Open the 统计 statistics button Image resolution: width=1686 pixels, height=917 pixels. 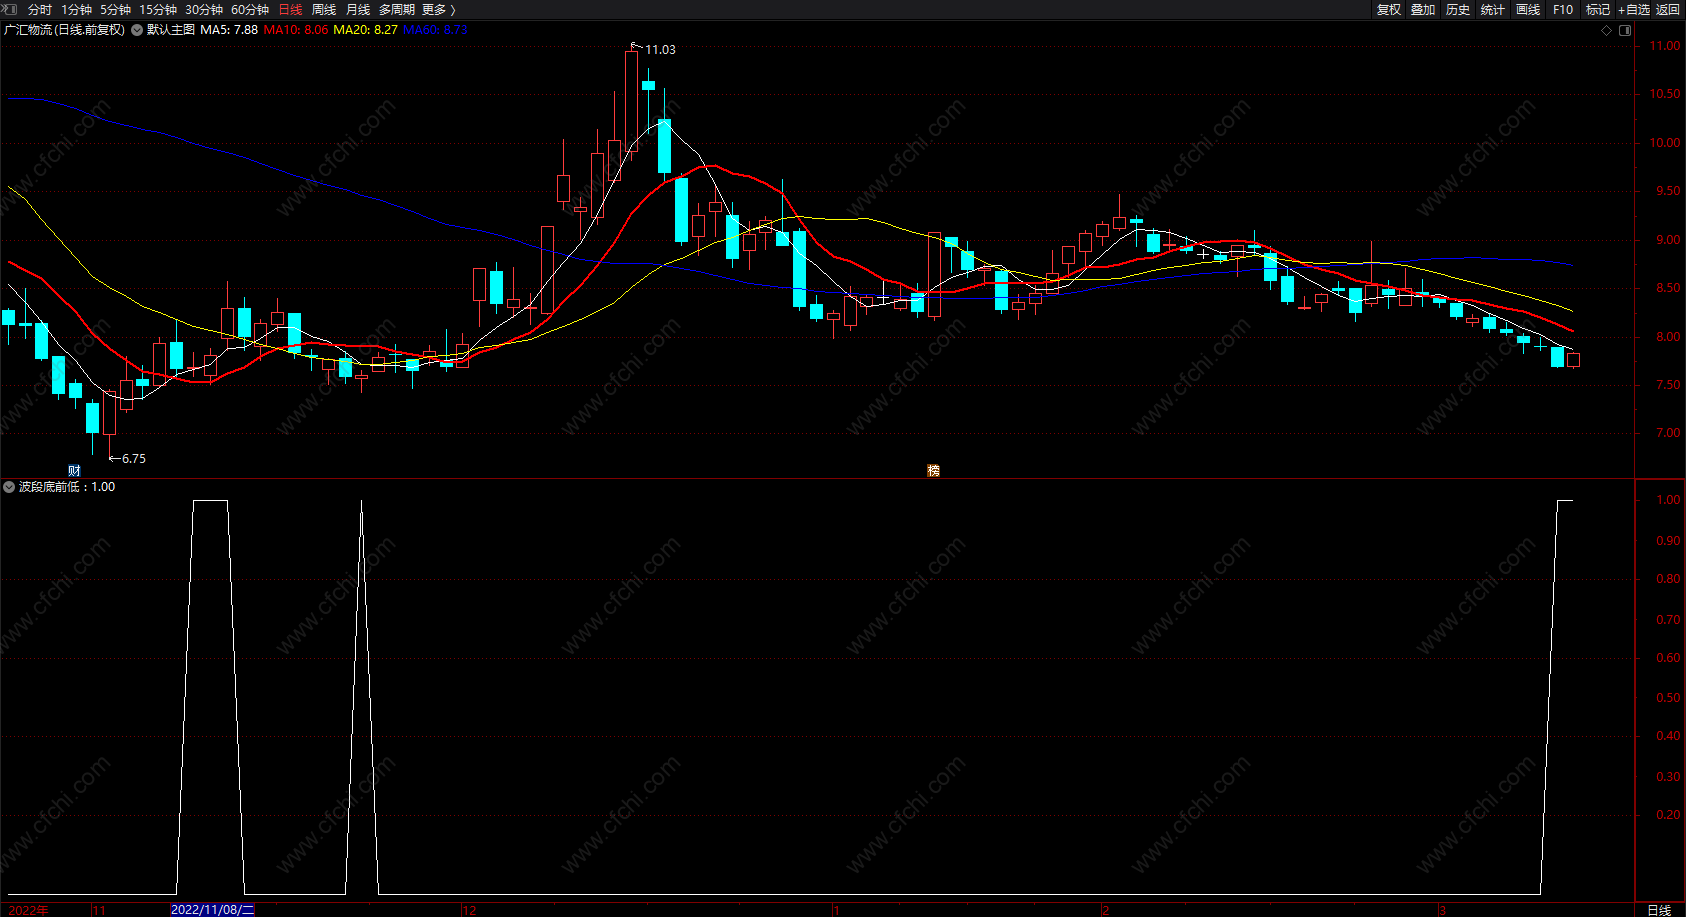[1493, 10]
